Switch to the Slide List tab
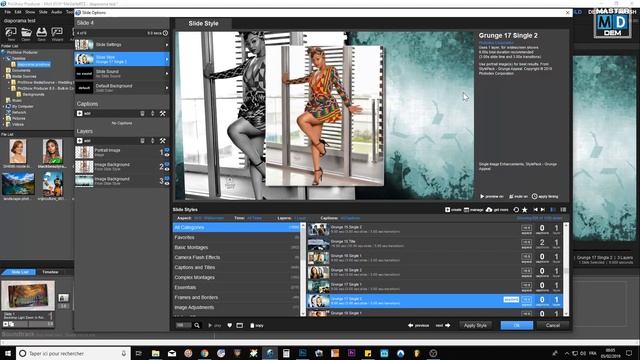 [19, 272]
